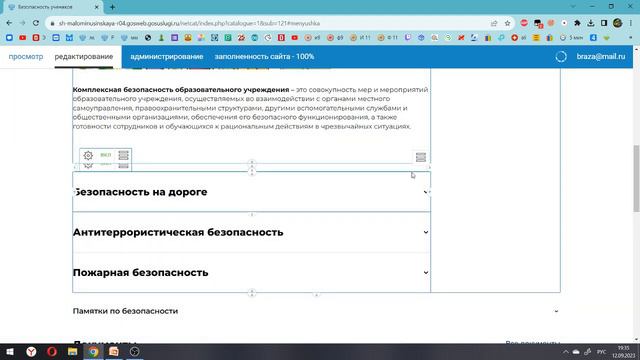Go back to previous page

point(9,23)
